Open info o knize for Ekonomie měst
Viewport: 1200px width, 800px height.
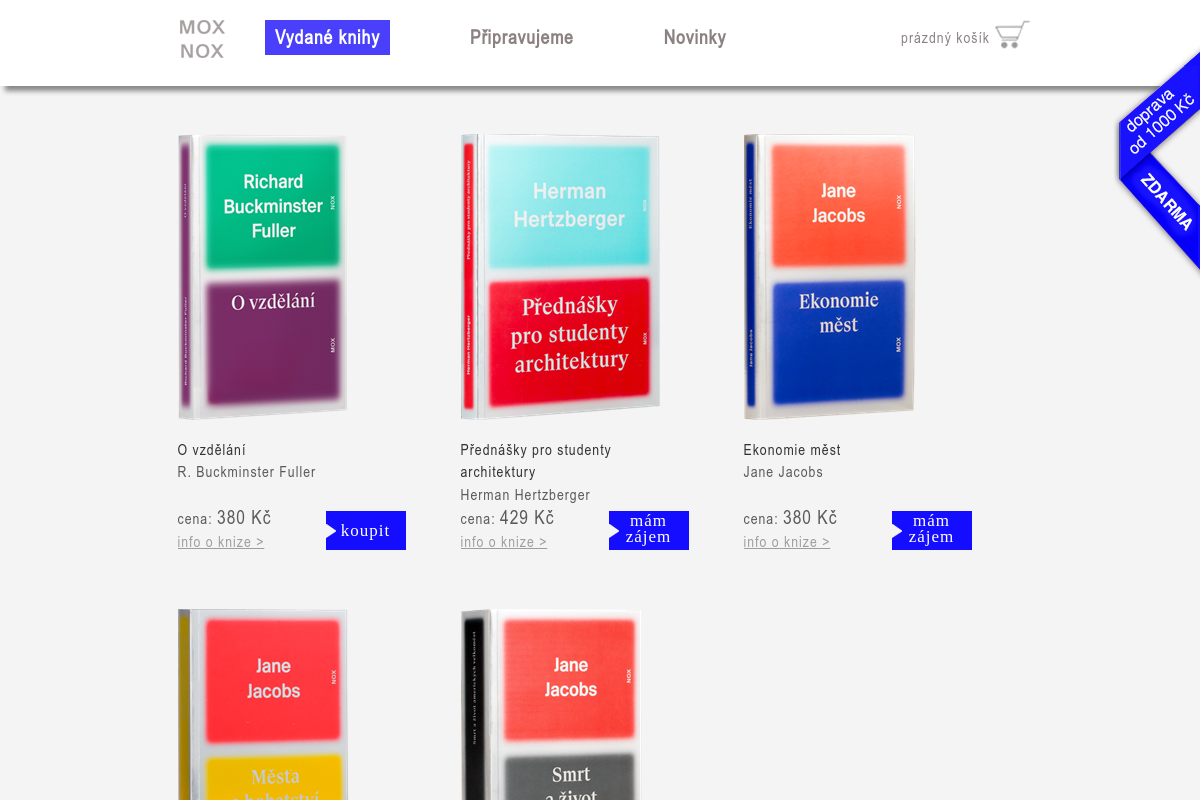click(x=787, y=542)
